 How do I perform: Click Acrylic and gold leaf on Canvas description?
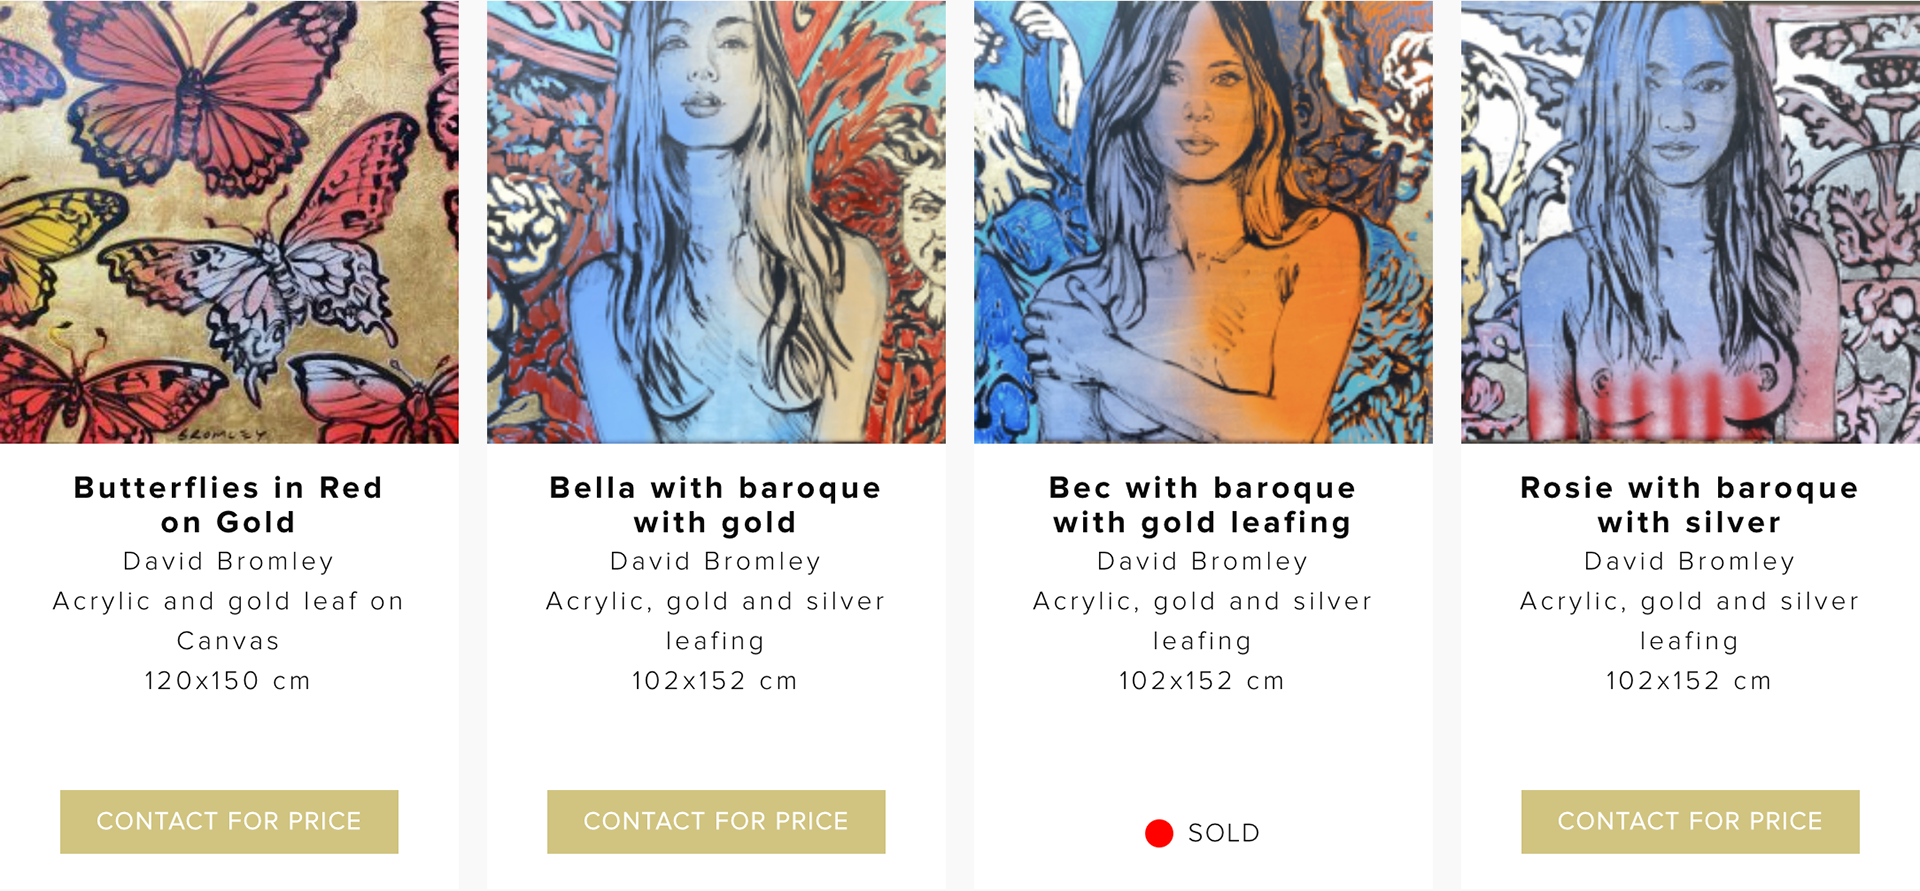[x=229, y=621]
